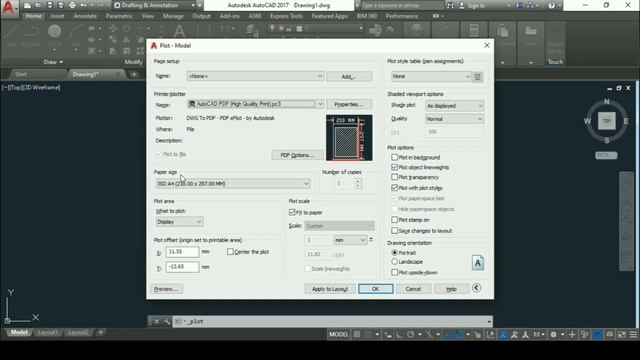Image resolution: width=640 pixels, height=360 pixels.
Task: Click the add layout plus icon
Action: [100, 333]
